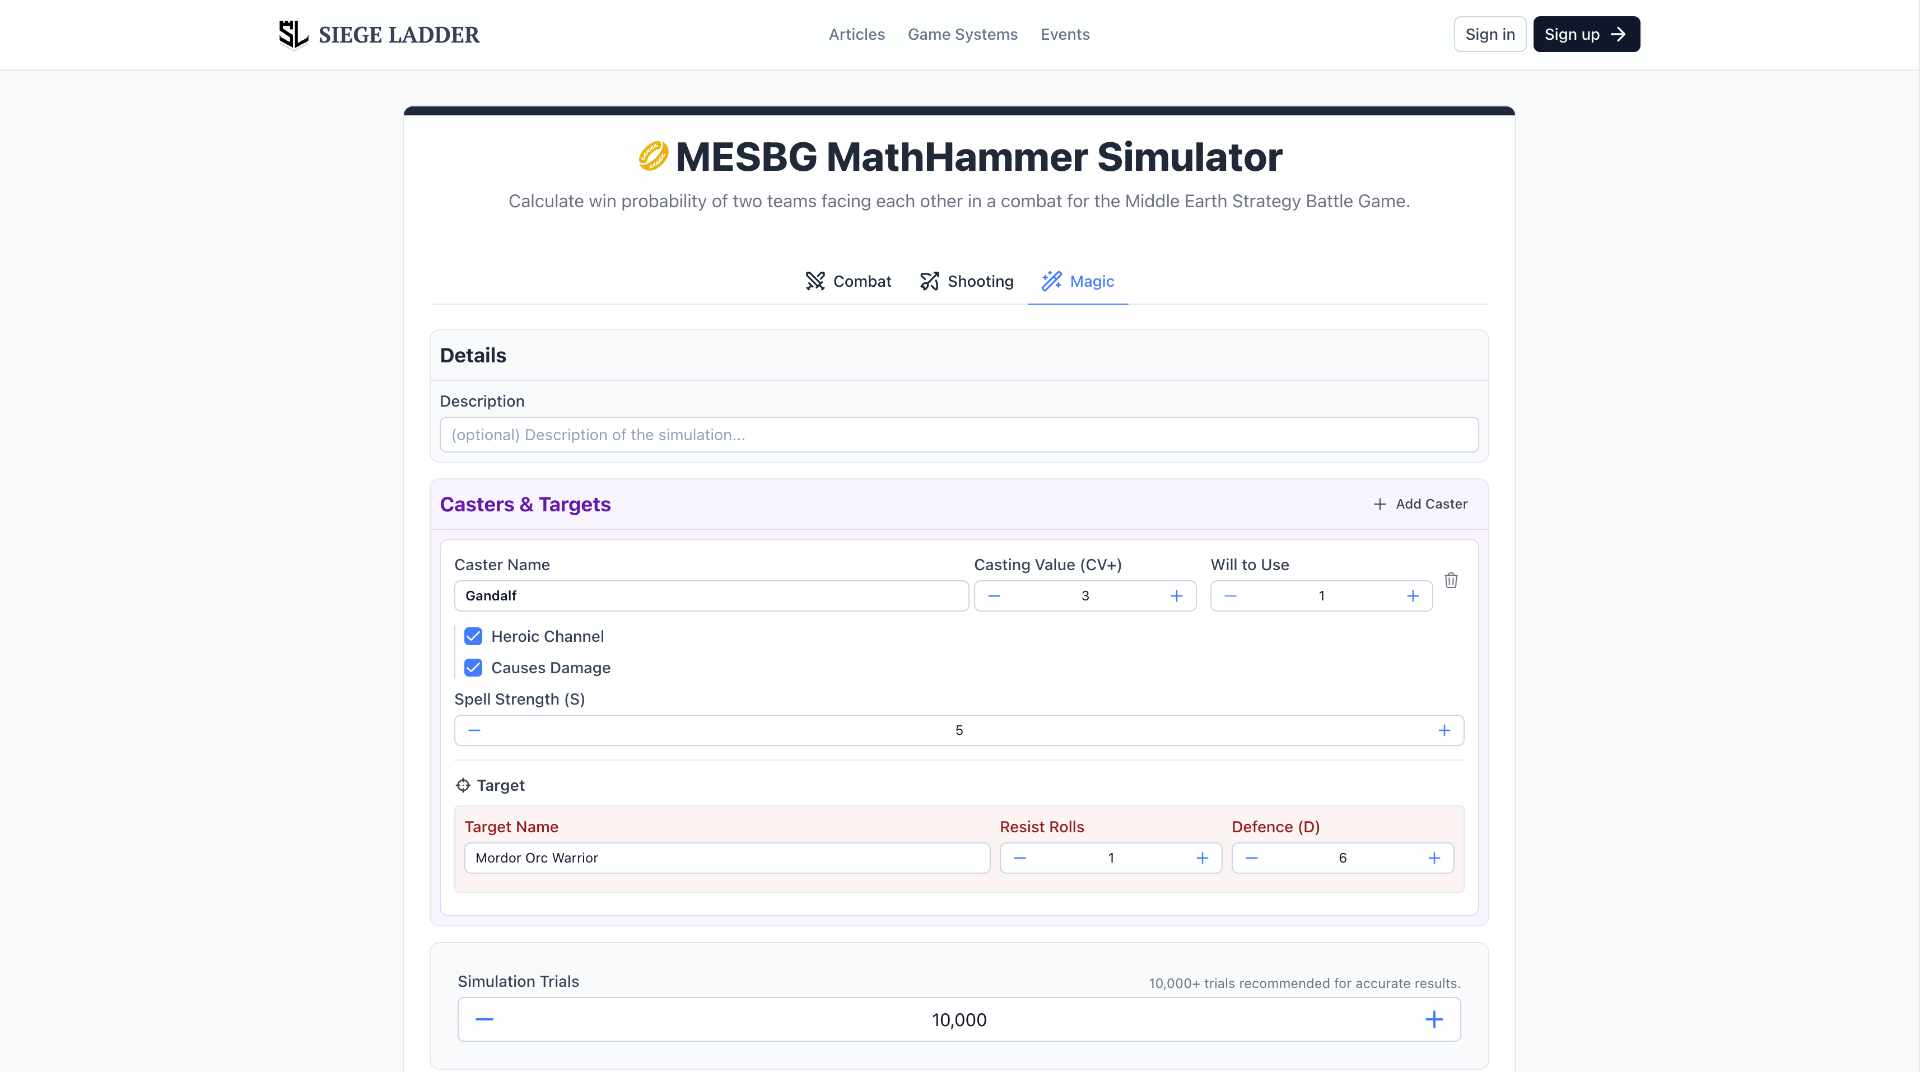Decrease Spell Strength with minus icon

click(474, 731)
